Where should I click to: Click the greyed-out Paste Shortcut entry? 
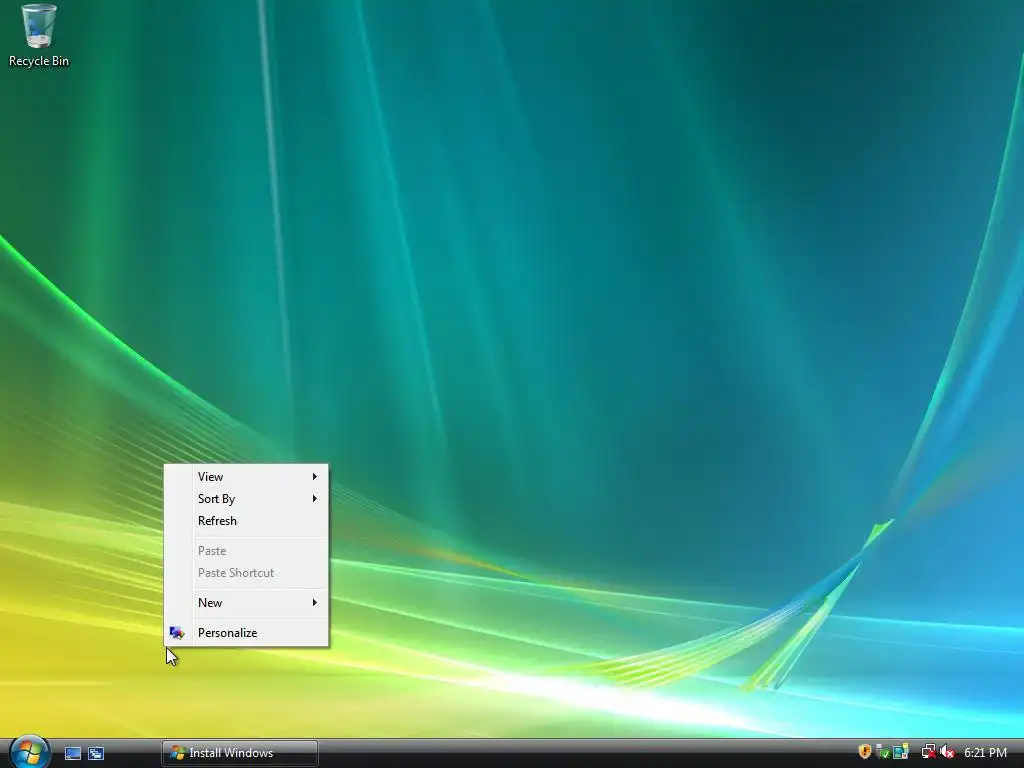[x=246, y=573]
